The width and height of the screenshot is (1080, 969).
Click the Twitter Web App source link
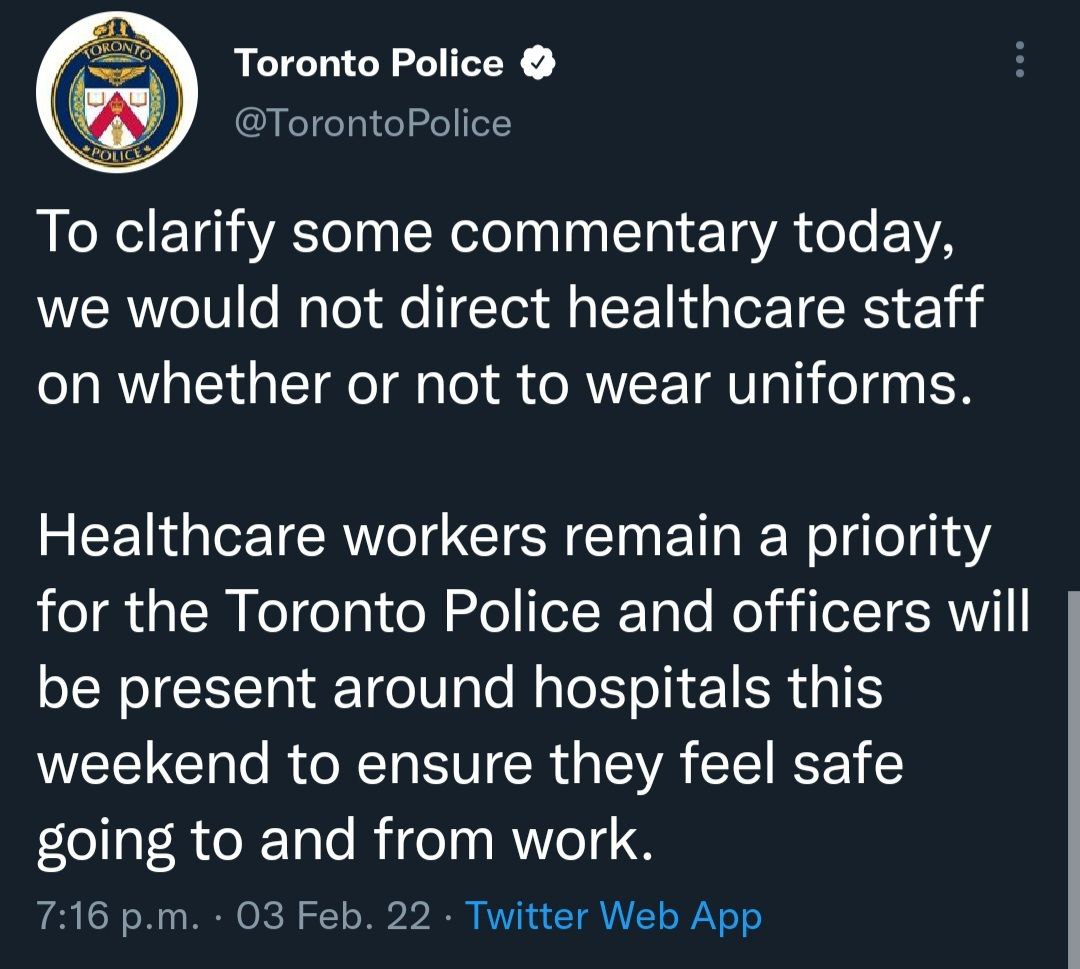pyautogui.click(x=614, y=916)
